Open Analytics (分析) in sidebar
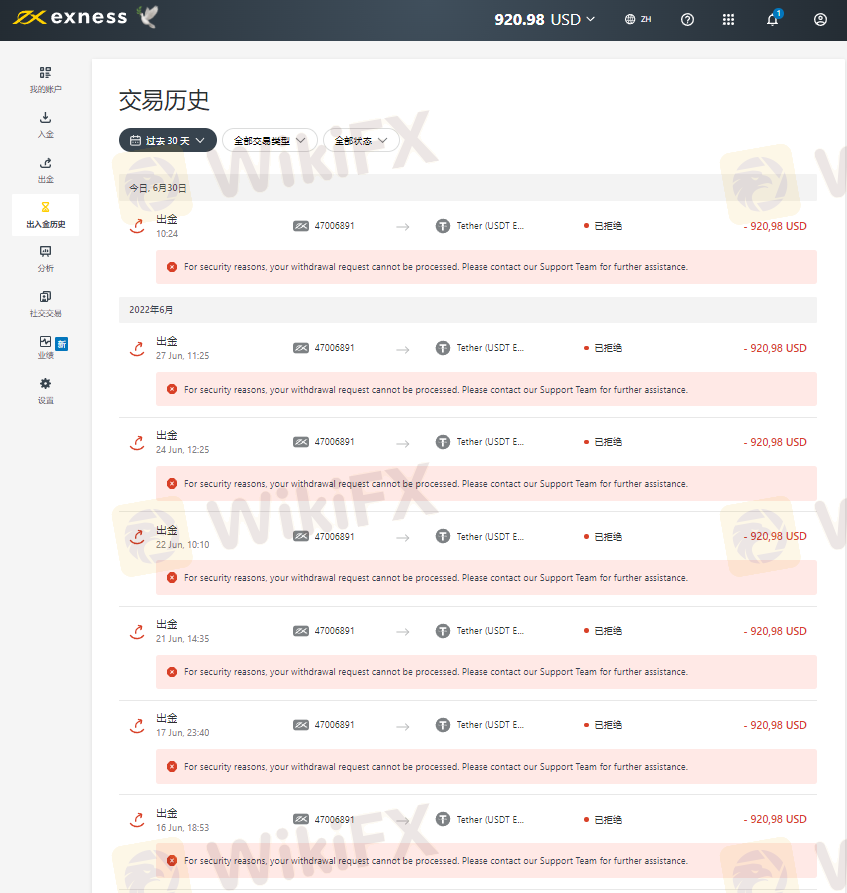Image resolution: width=847 pixels, height=893 pixels. coord(46,259)
